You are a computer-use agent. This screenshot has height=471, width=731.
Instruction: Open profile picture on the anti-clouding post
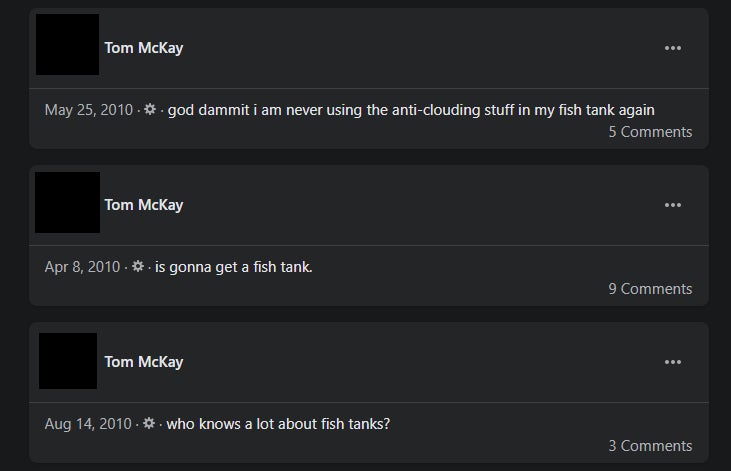pyautogui.click(x=67, y=45)
